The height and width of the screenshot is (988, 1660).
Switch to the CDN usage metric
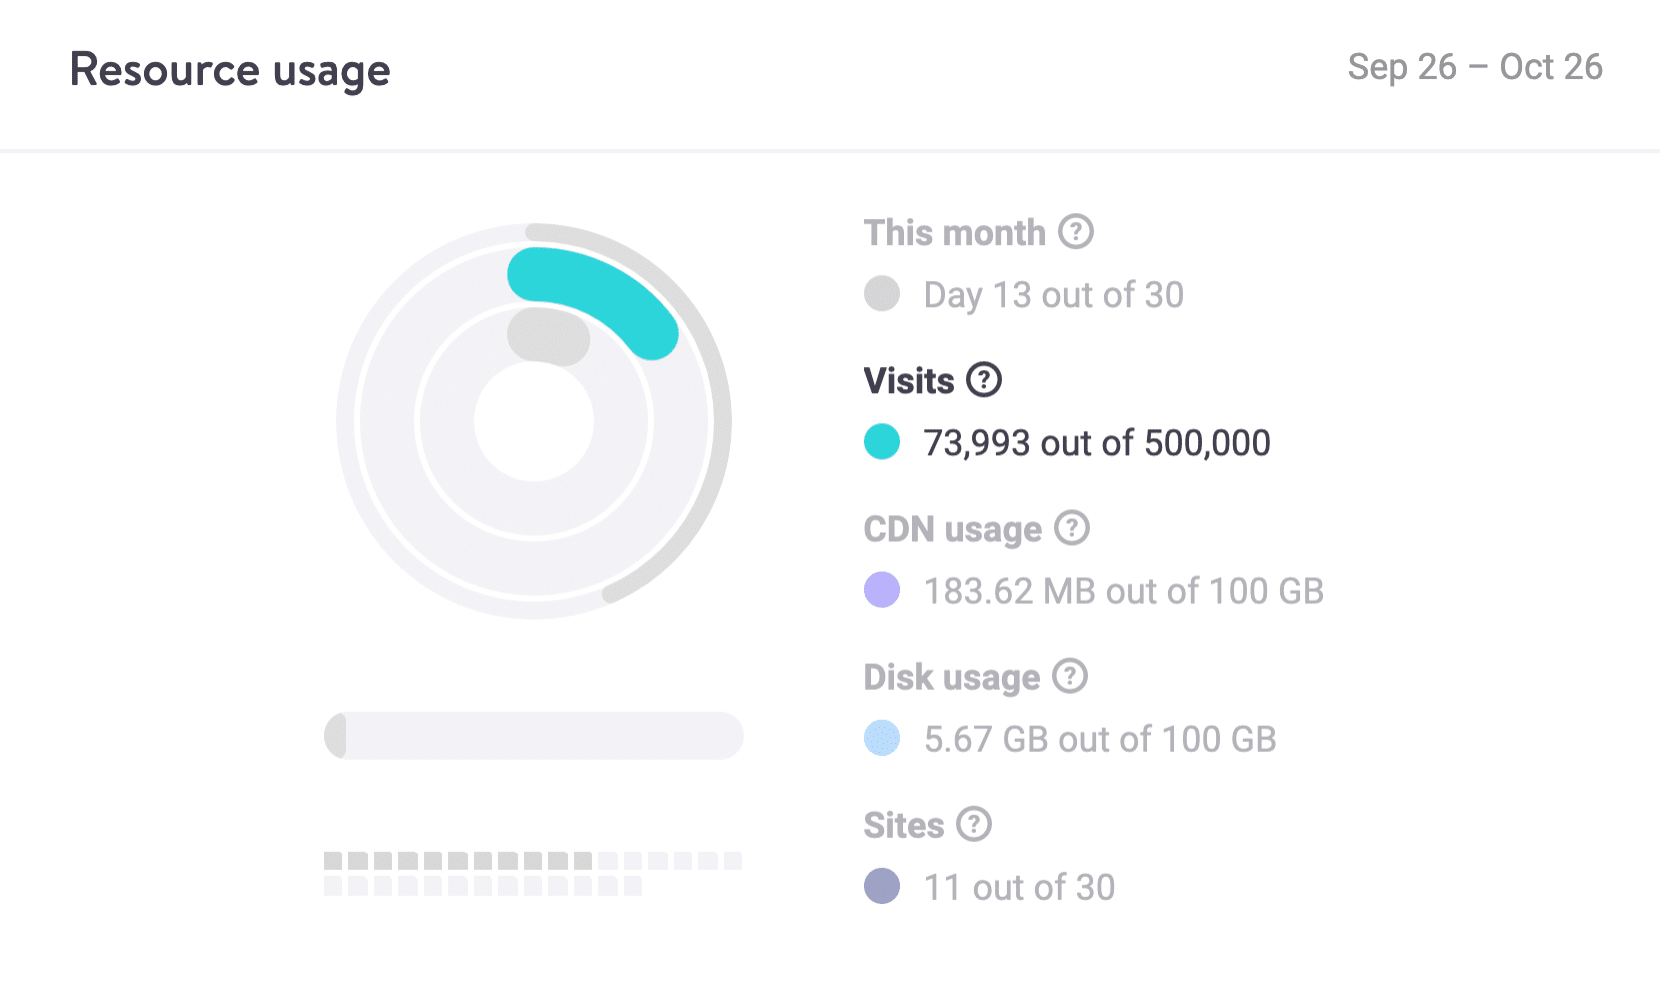[x=953, y=529]
